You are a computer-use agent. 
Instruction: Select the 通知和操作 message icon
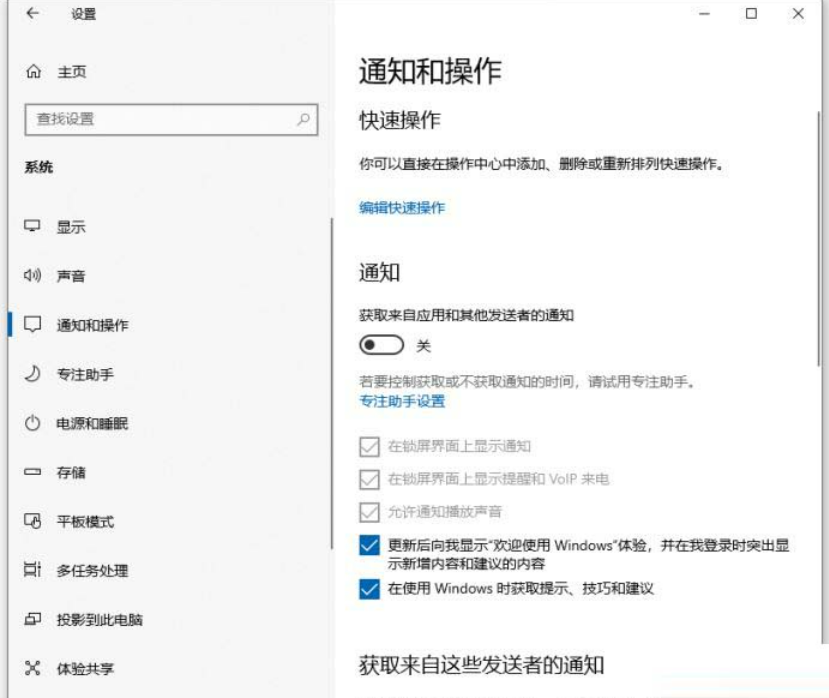(x=32, y=325)
